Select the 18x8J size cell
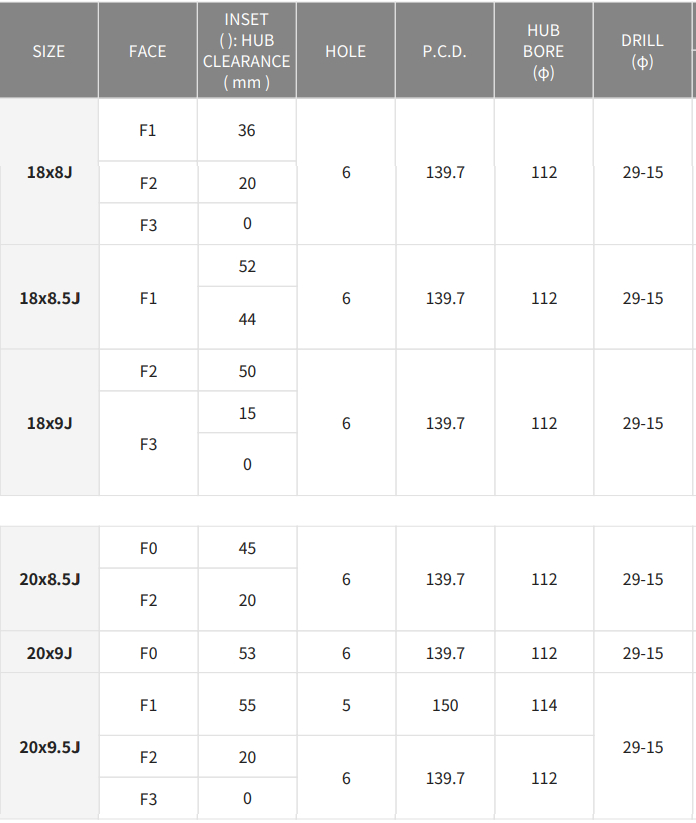This screenshot has width=696, height=823. pyautogui.click(x=49, y=172)
